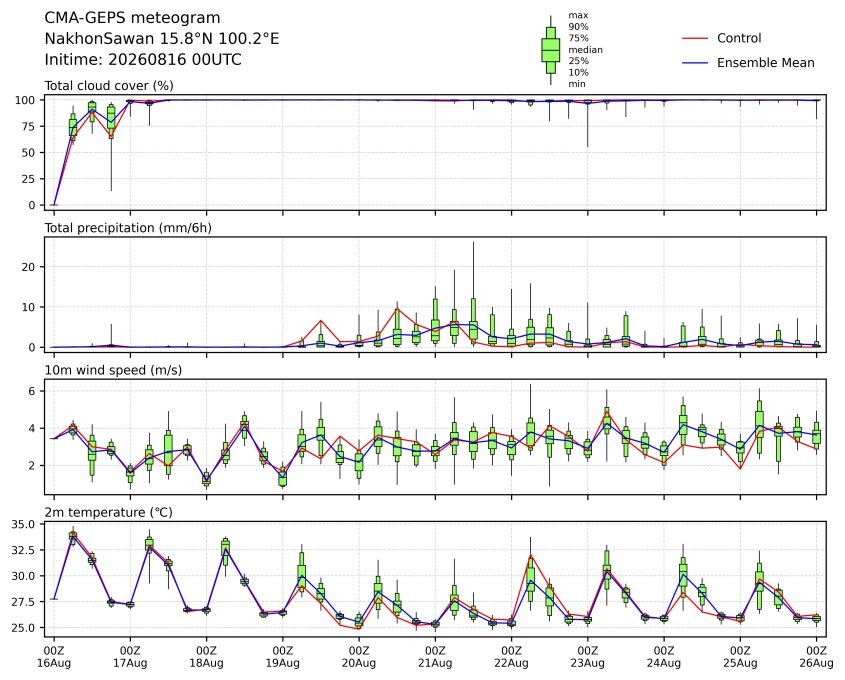Image resolution: width=845 pixels, height=680 pixels.
Task: Click the 25 tick on cloud cover axis
Action: tap(28, 179)
